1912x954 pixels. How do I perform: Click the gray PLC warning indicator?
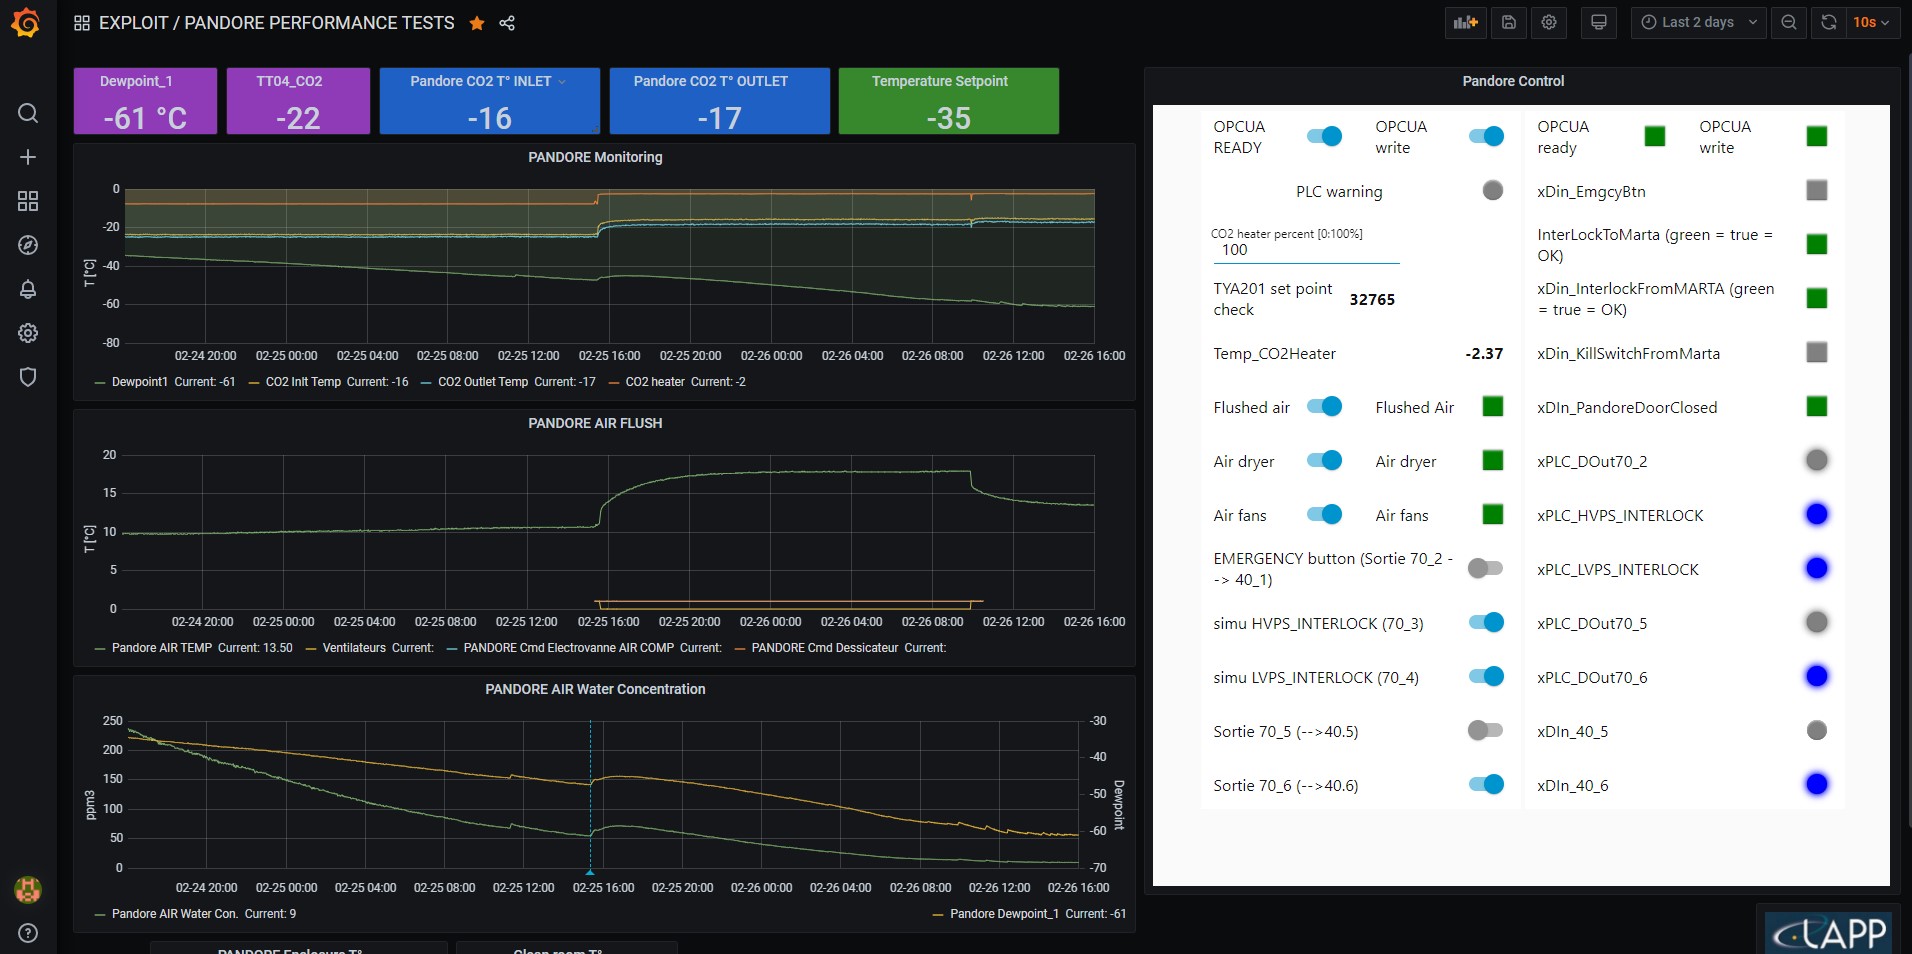point(1493,190)
